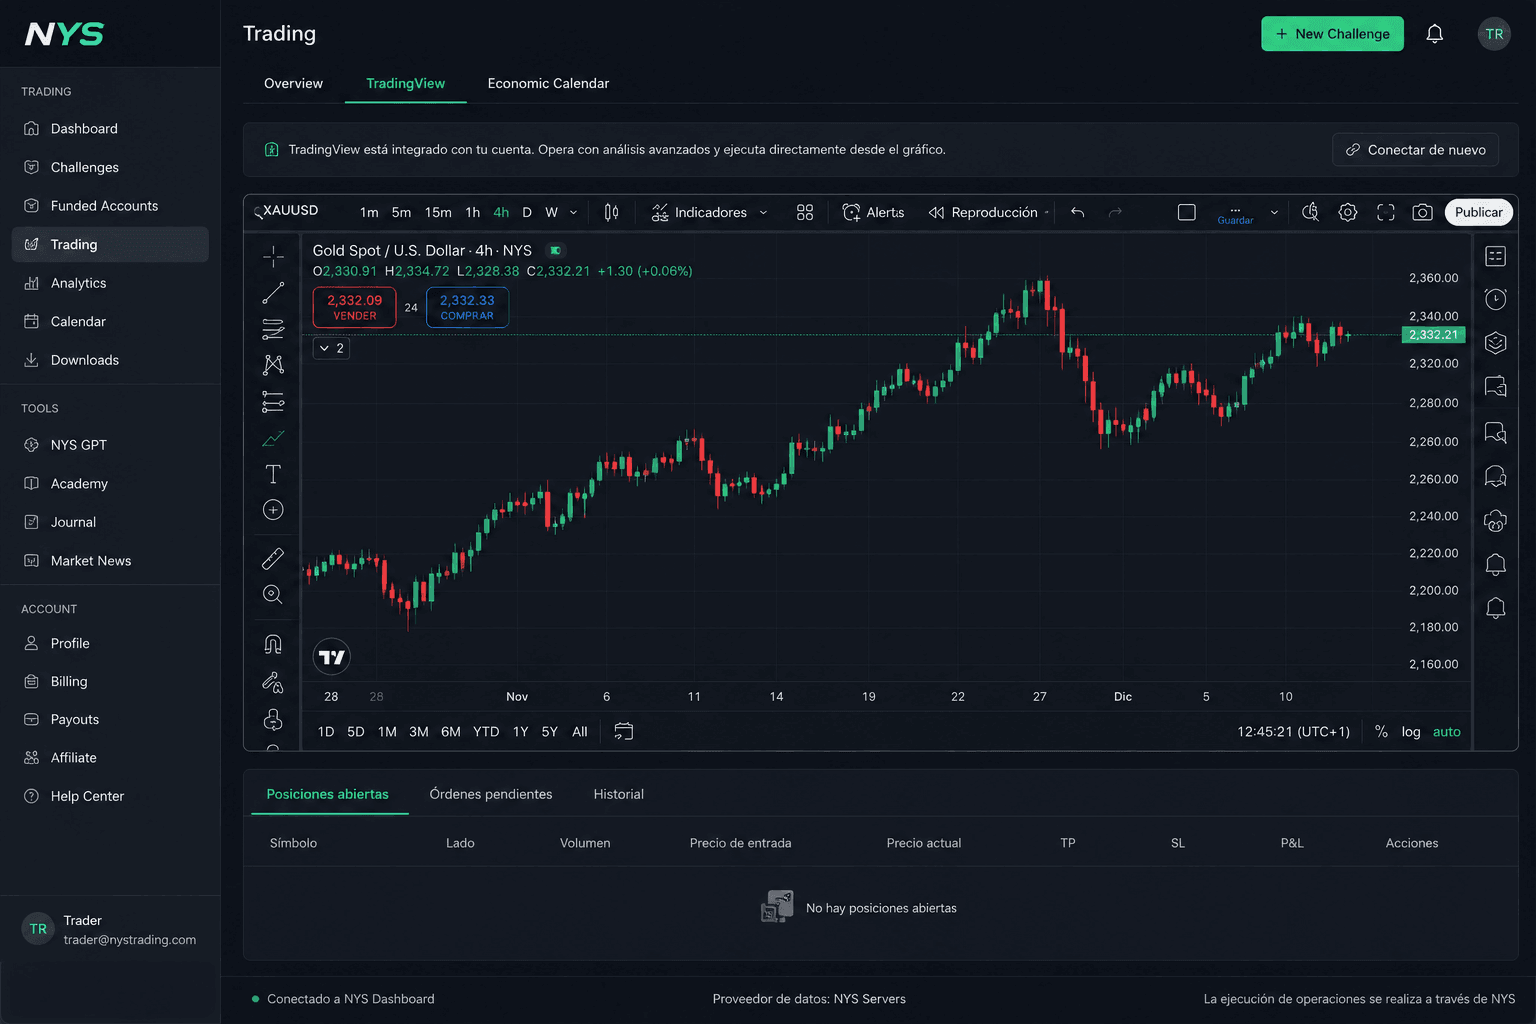Switch to Economic Calendar tab
1536x1024 pixels.
(548, 83)
